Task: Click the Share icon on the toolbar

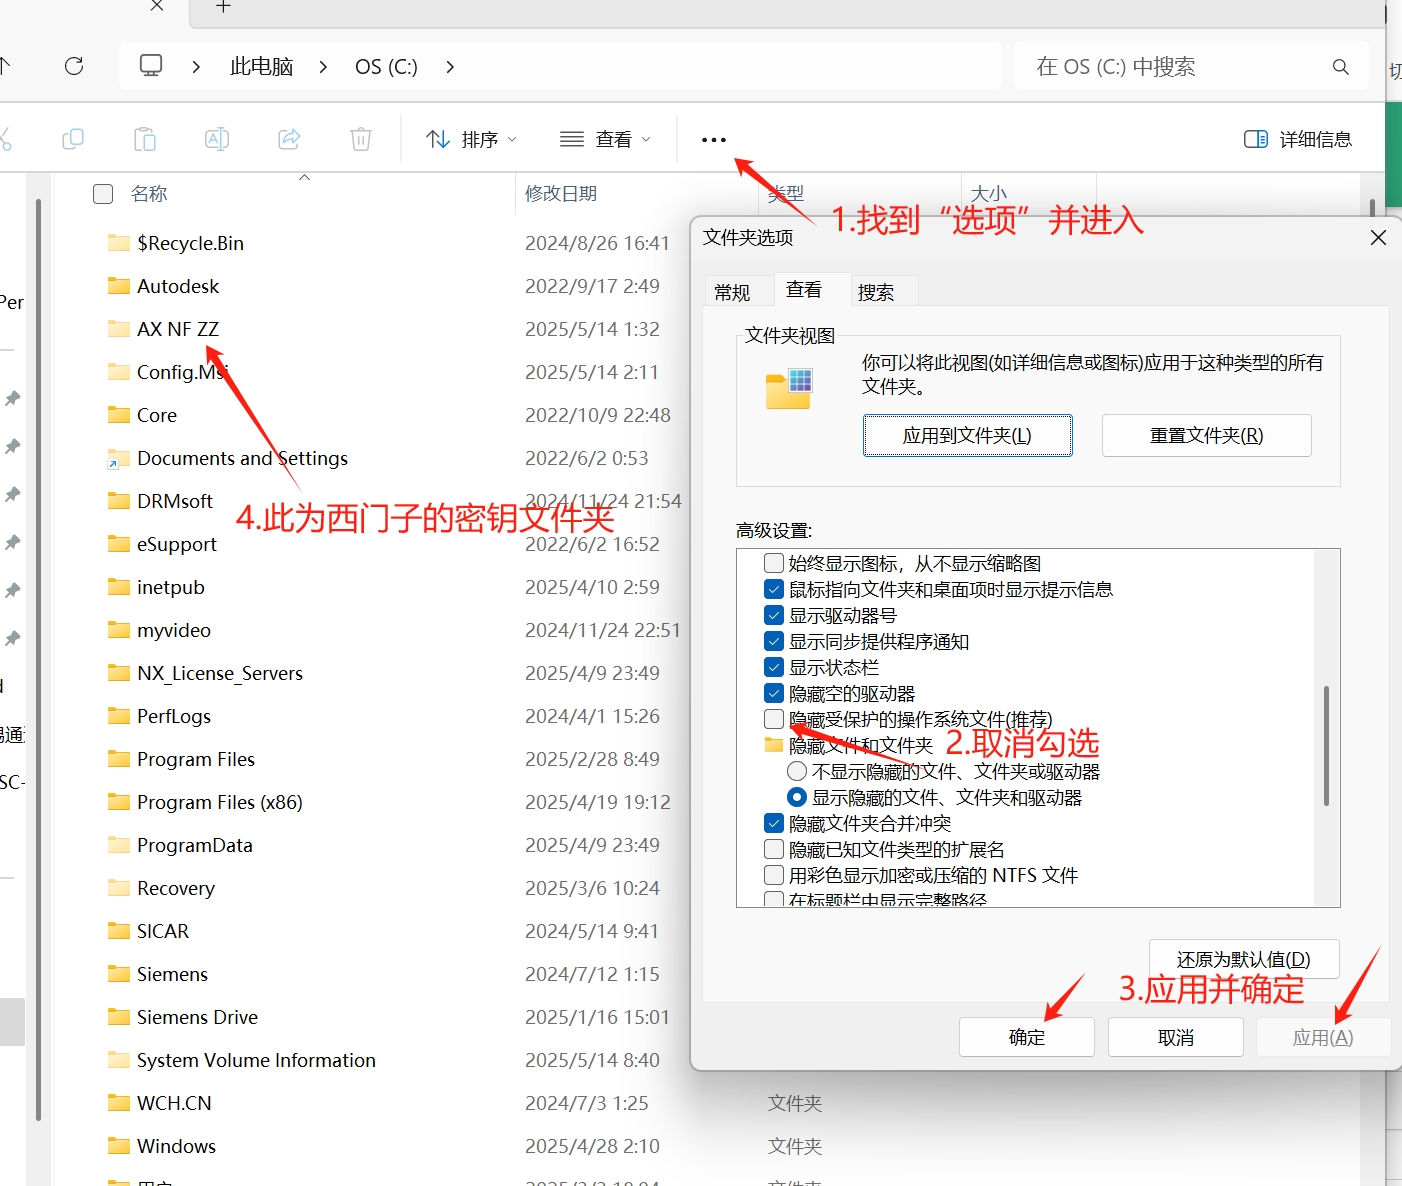Action: click(288, 139)
